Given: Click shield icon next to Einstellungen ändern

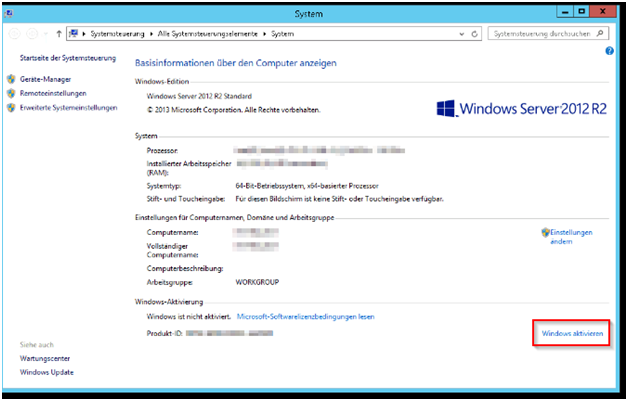Looking at the screenshot, I should coord(545,232).
